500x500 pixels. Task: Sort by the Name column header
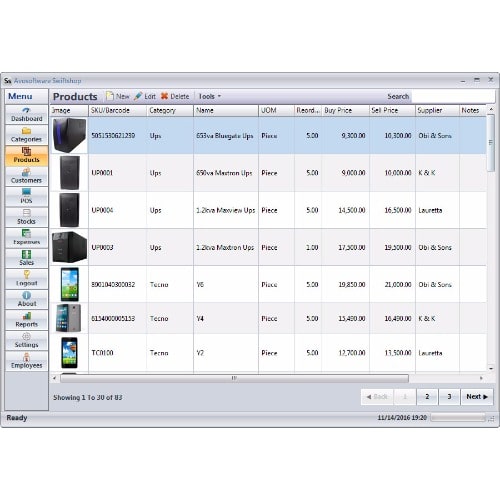tap(226, 110)
